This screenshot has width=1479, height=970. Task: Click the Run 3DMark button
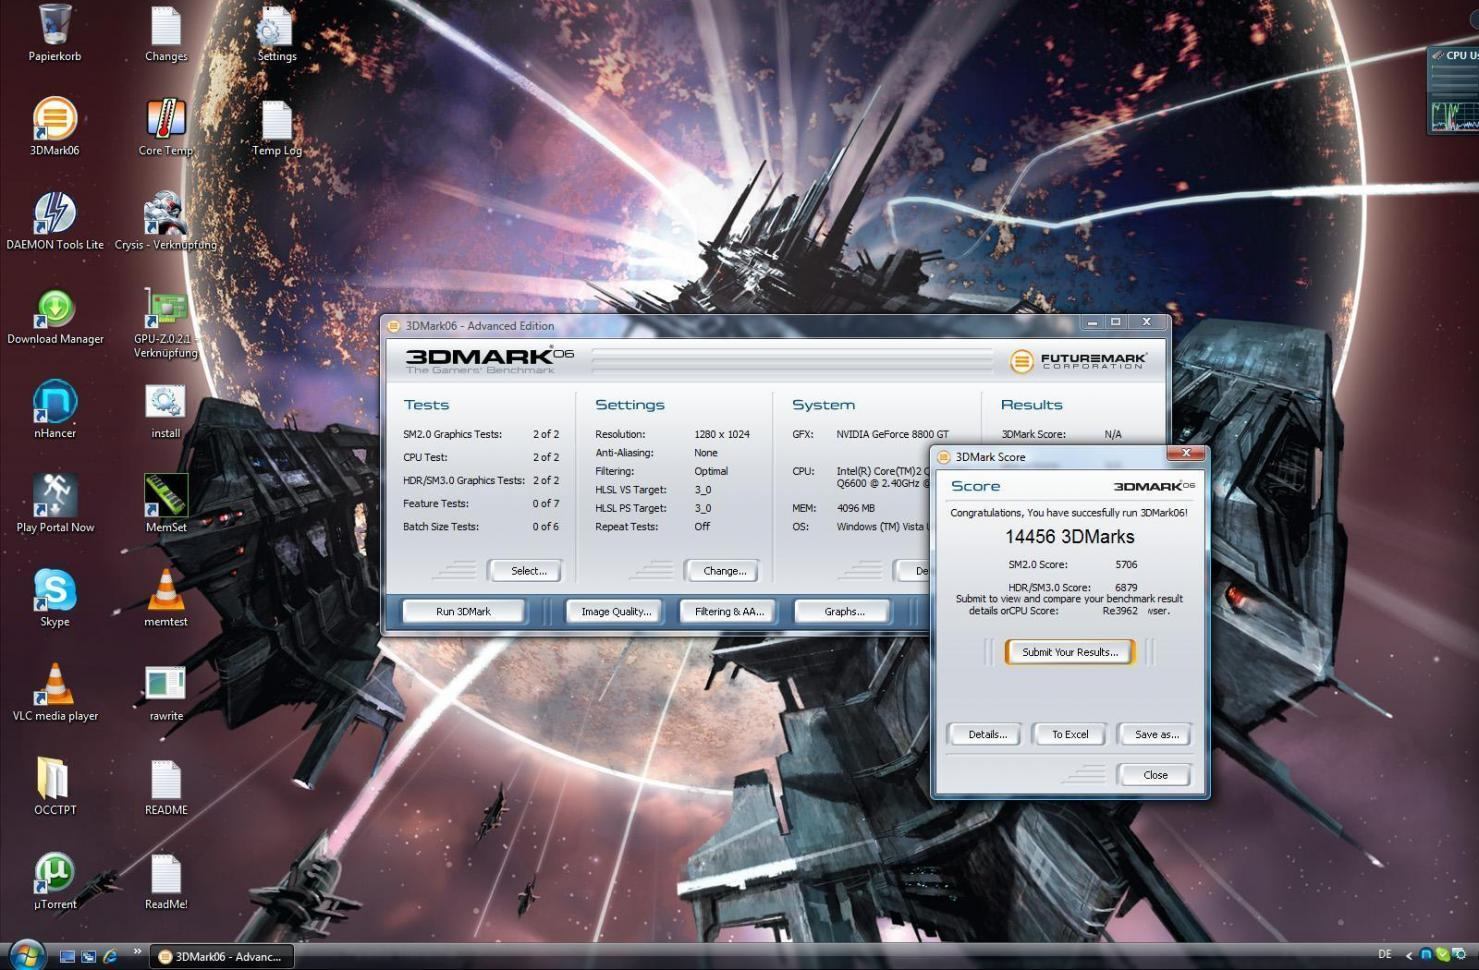click(x=463, y=611)
